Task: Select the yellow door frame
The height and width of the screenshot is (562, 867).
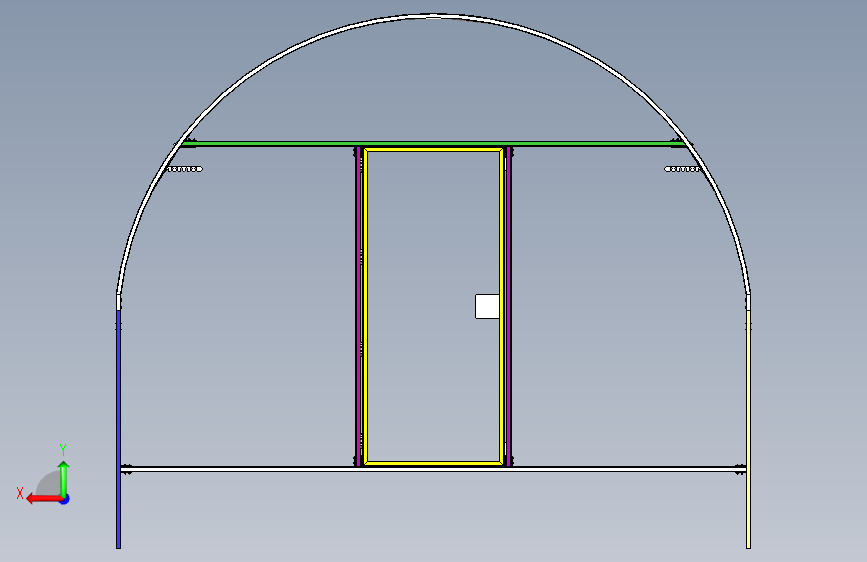Action: (x=434, y=306)
